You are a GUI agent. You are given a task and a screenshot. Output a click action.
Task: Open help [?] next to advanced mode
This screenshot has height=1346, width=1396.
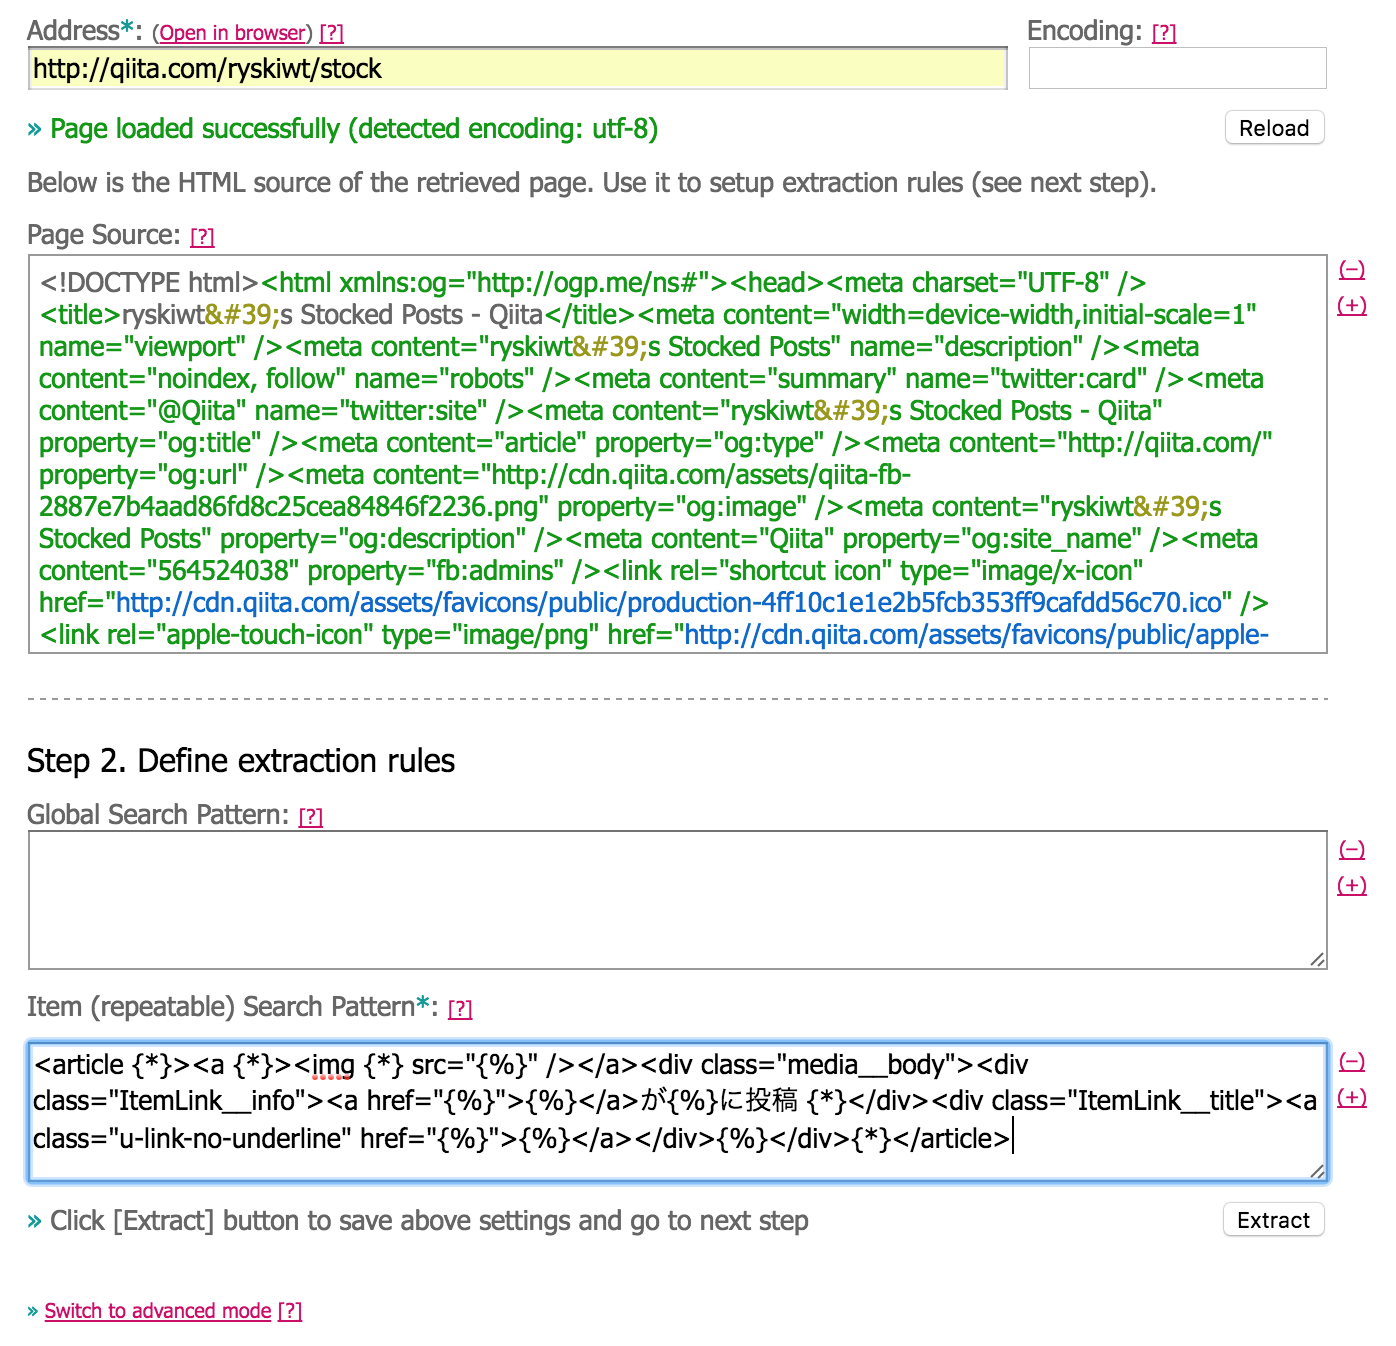point(290,1311)
